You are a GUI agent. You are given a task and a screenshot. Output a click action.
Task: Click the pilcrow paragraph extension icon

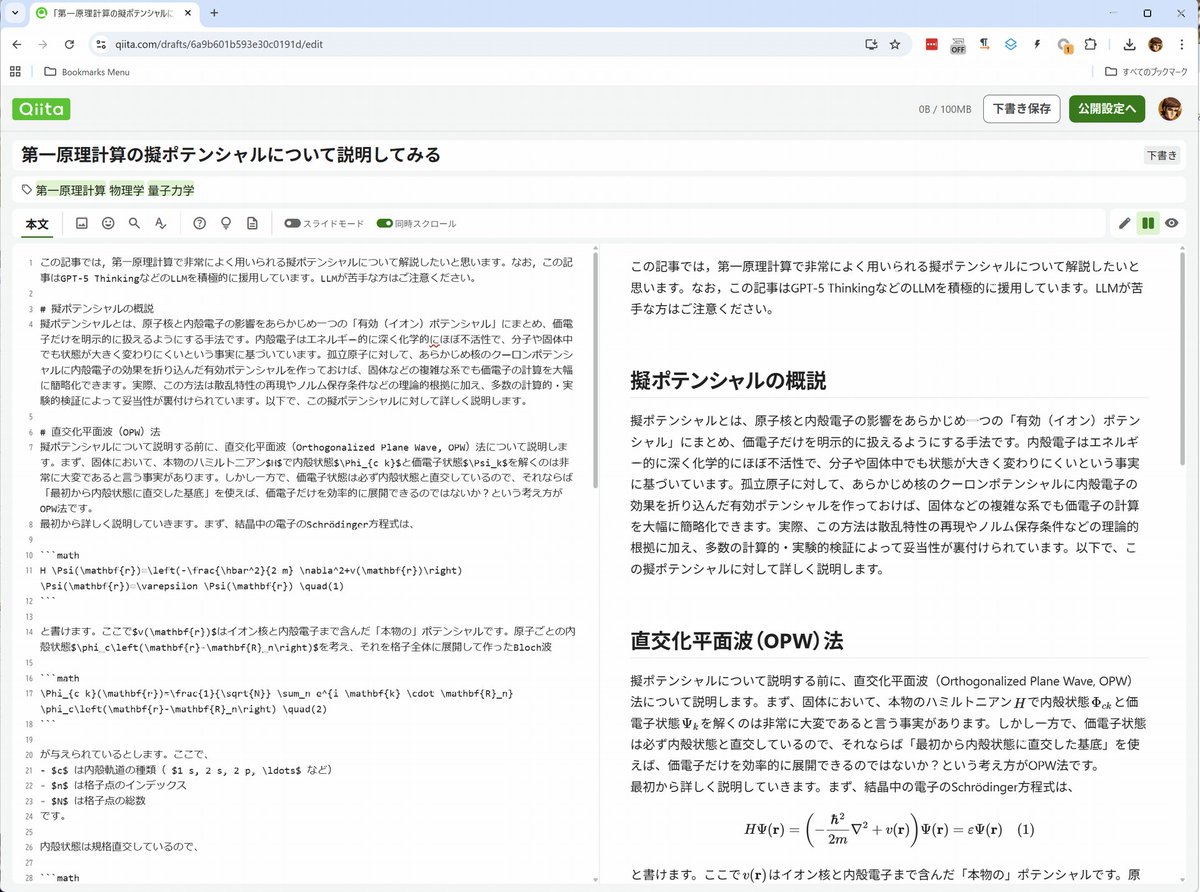pos(985,44)
